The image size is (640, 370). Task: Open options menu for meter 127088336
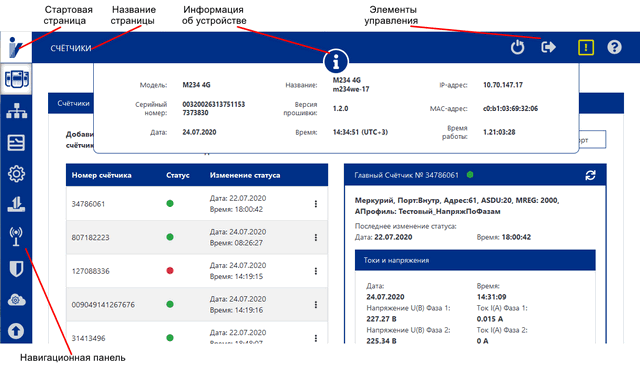(316, 271)
